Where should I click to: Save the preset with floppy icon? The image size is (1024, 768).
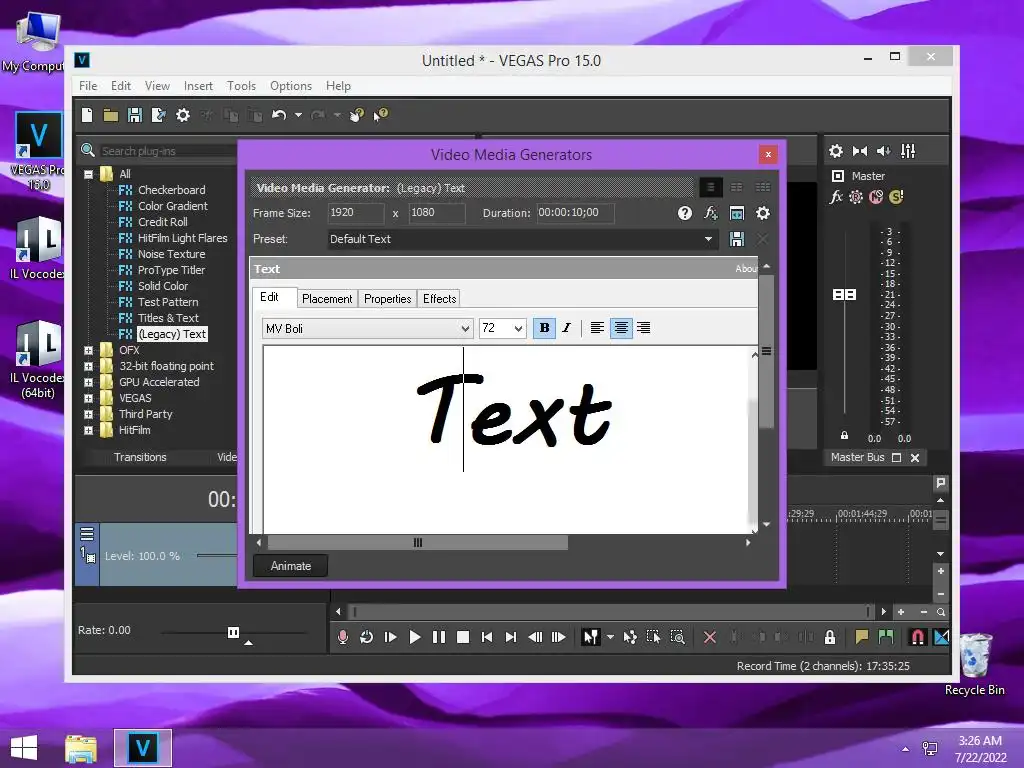click(x=737, y=239)
